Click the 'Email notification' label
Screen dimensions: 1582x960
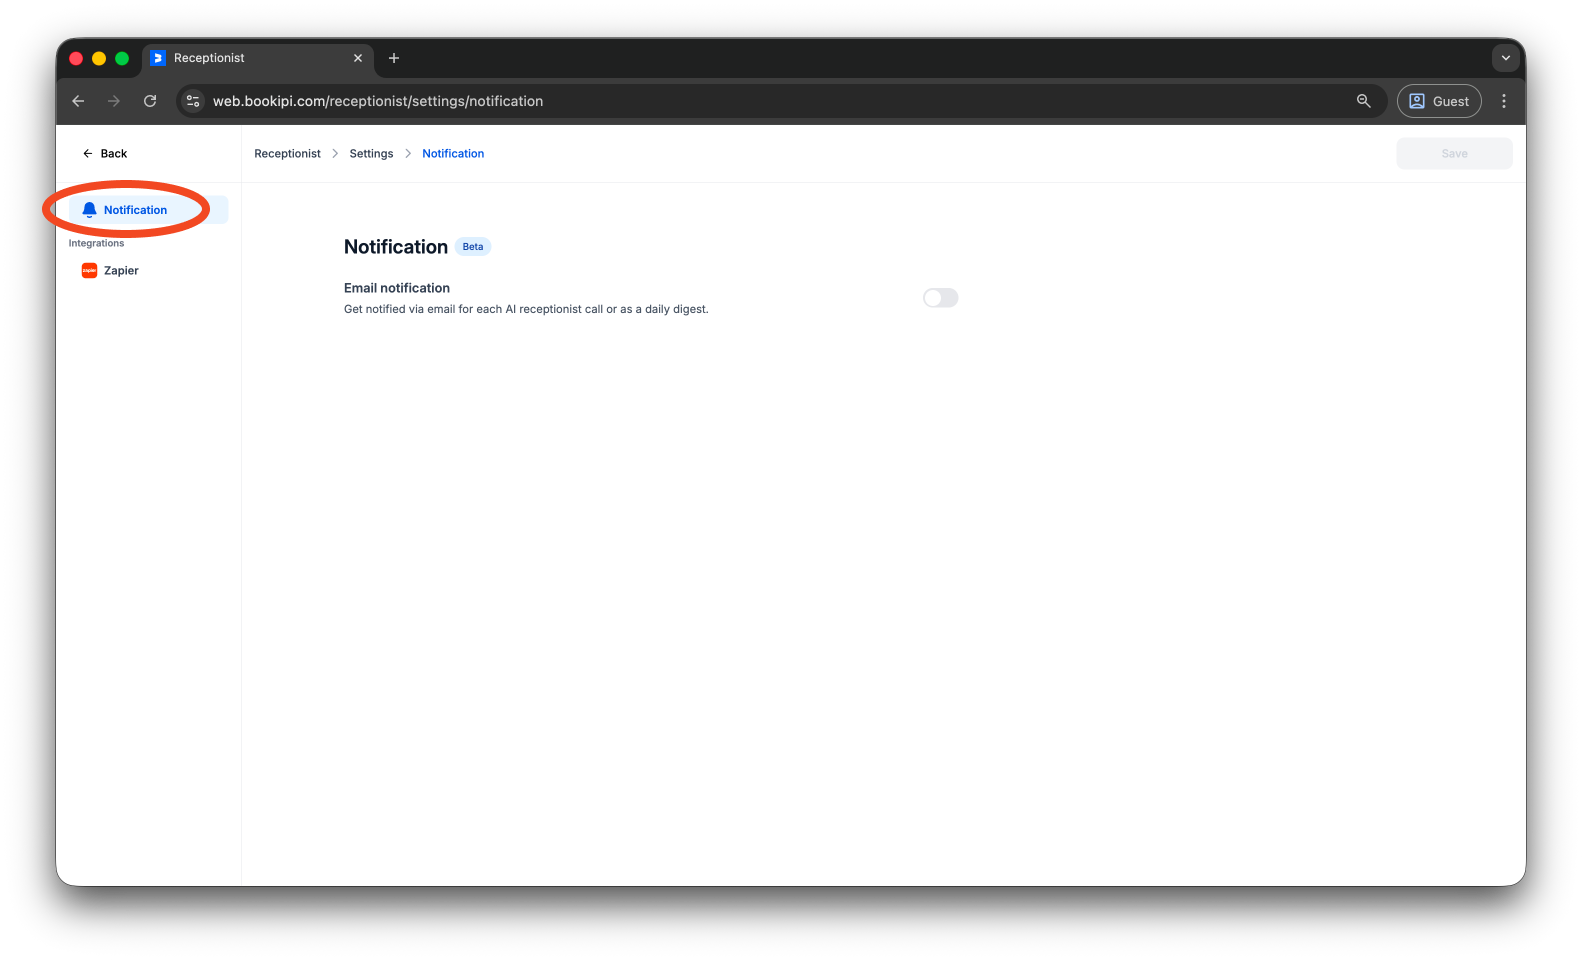pyautogui.click(x=397, y=288)
